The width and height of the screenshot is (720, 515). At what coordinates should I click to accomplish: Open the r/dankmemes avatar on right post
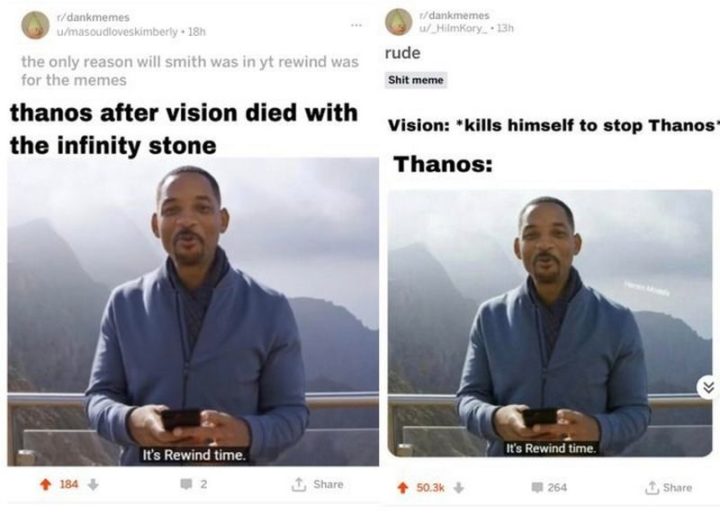pyautogui.click(x=398, y=22)
